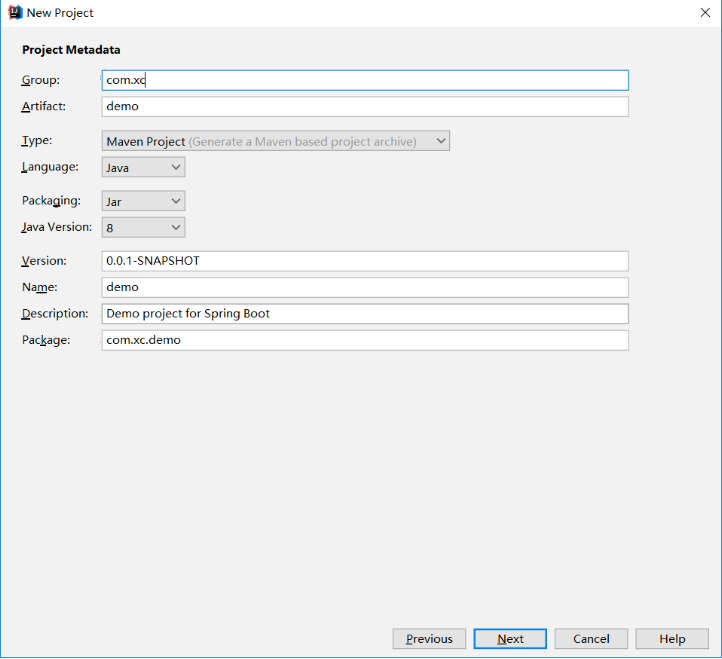Focus the Package field com.xc.demo
The height and width of the screenshot is (659, 722).
point(365,340)
